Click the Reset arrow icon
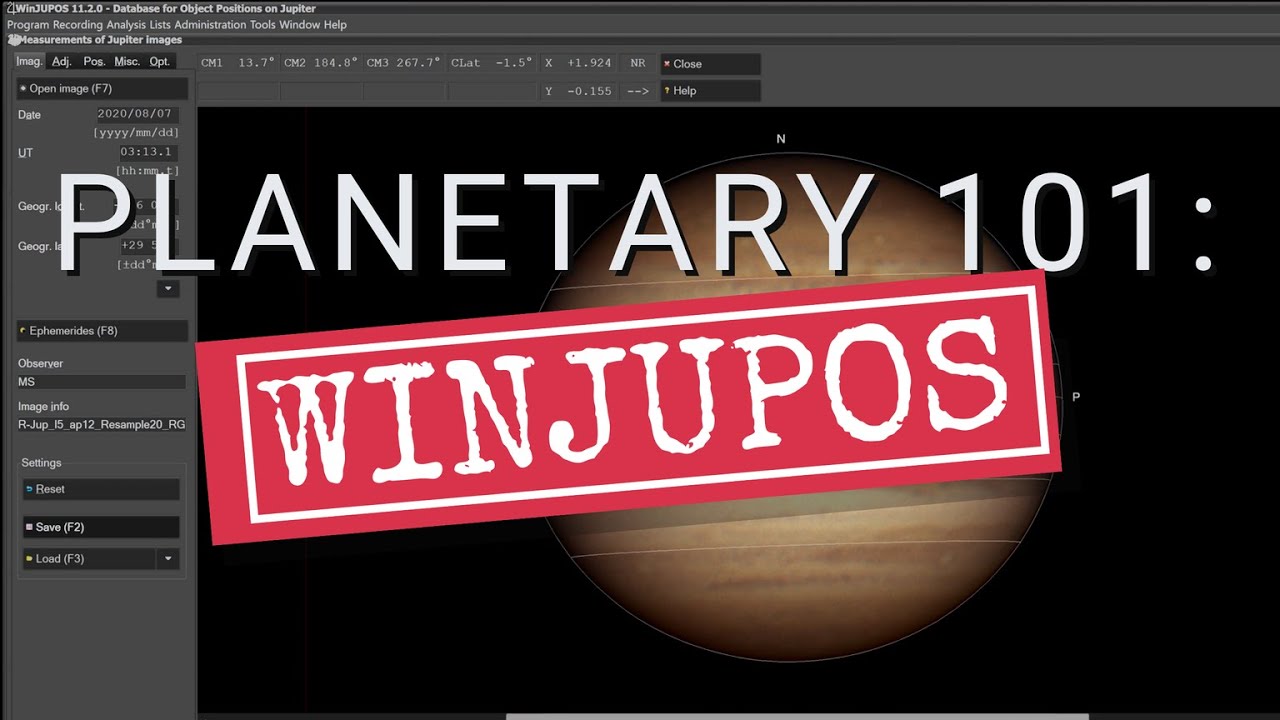Screen dimensions: 1280x720 (30, 489)
